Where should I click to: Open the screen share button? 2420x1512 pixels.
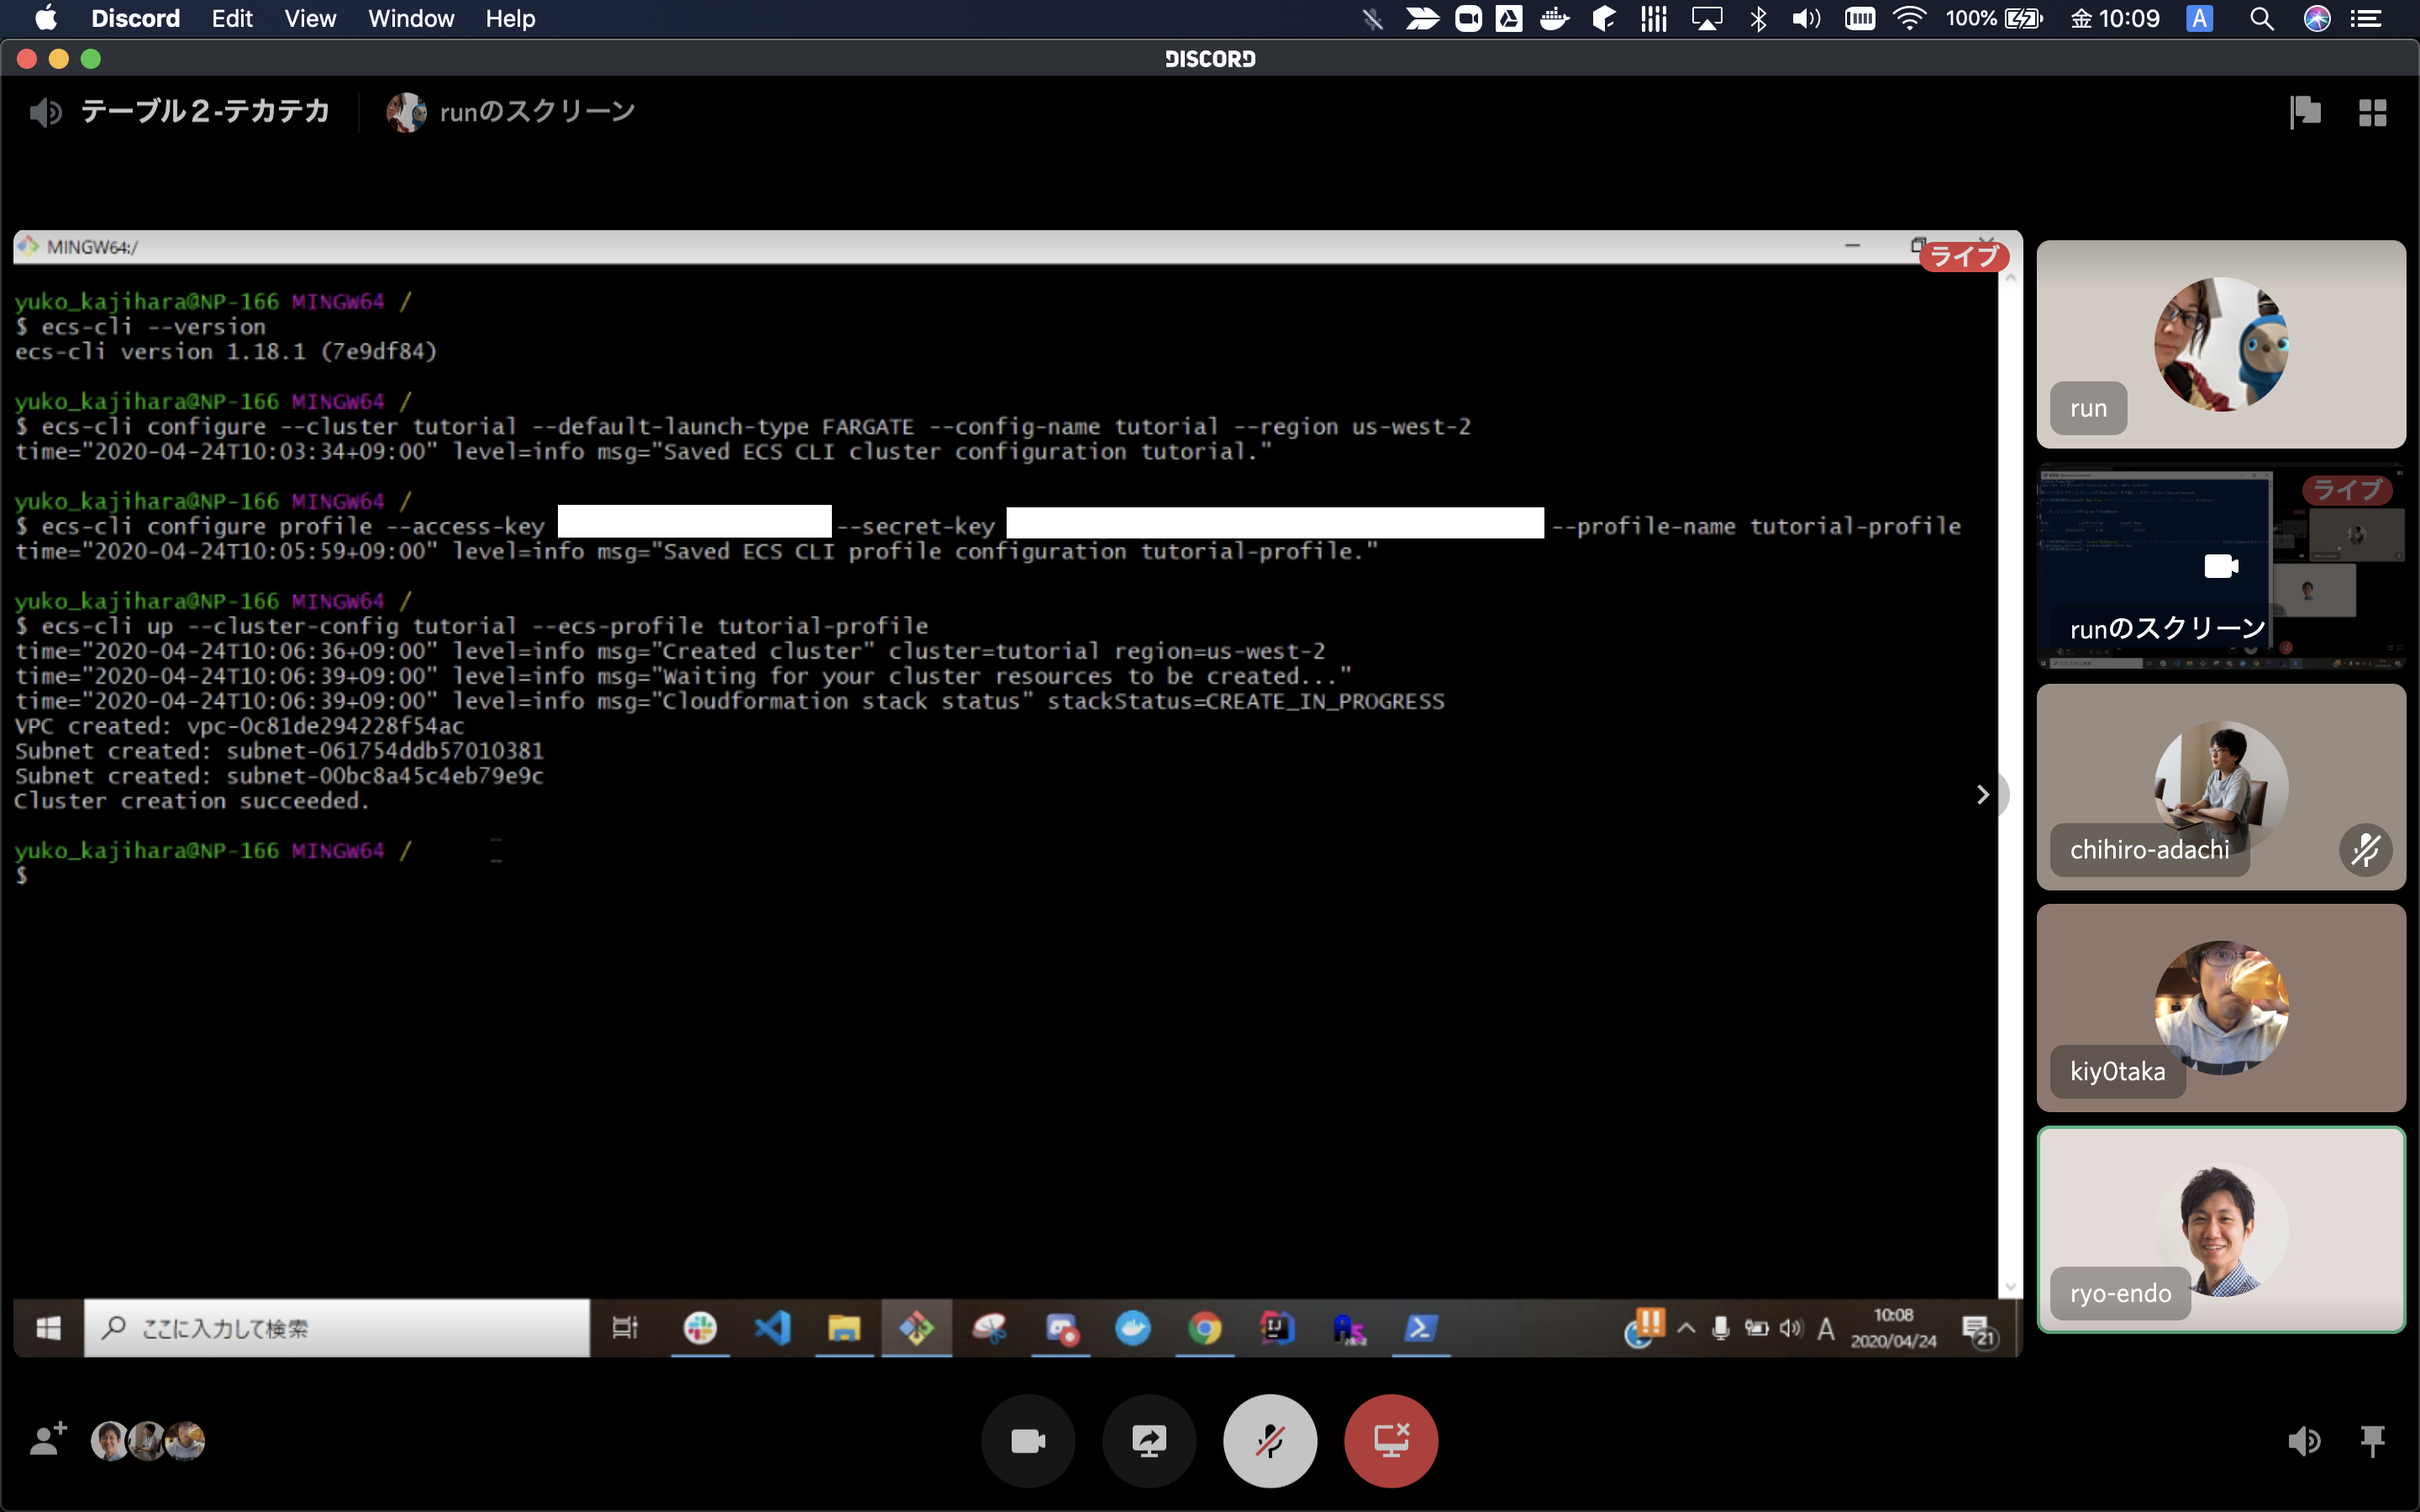coord(1149,1441)
